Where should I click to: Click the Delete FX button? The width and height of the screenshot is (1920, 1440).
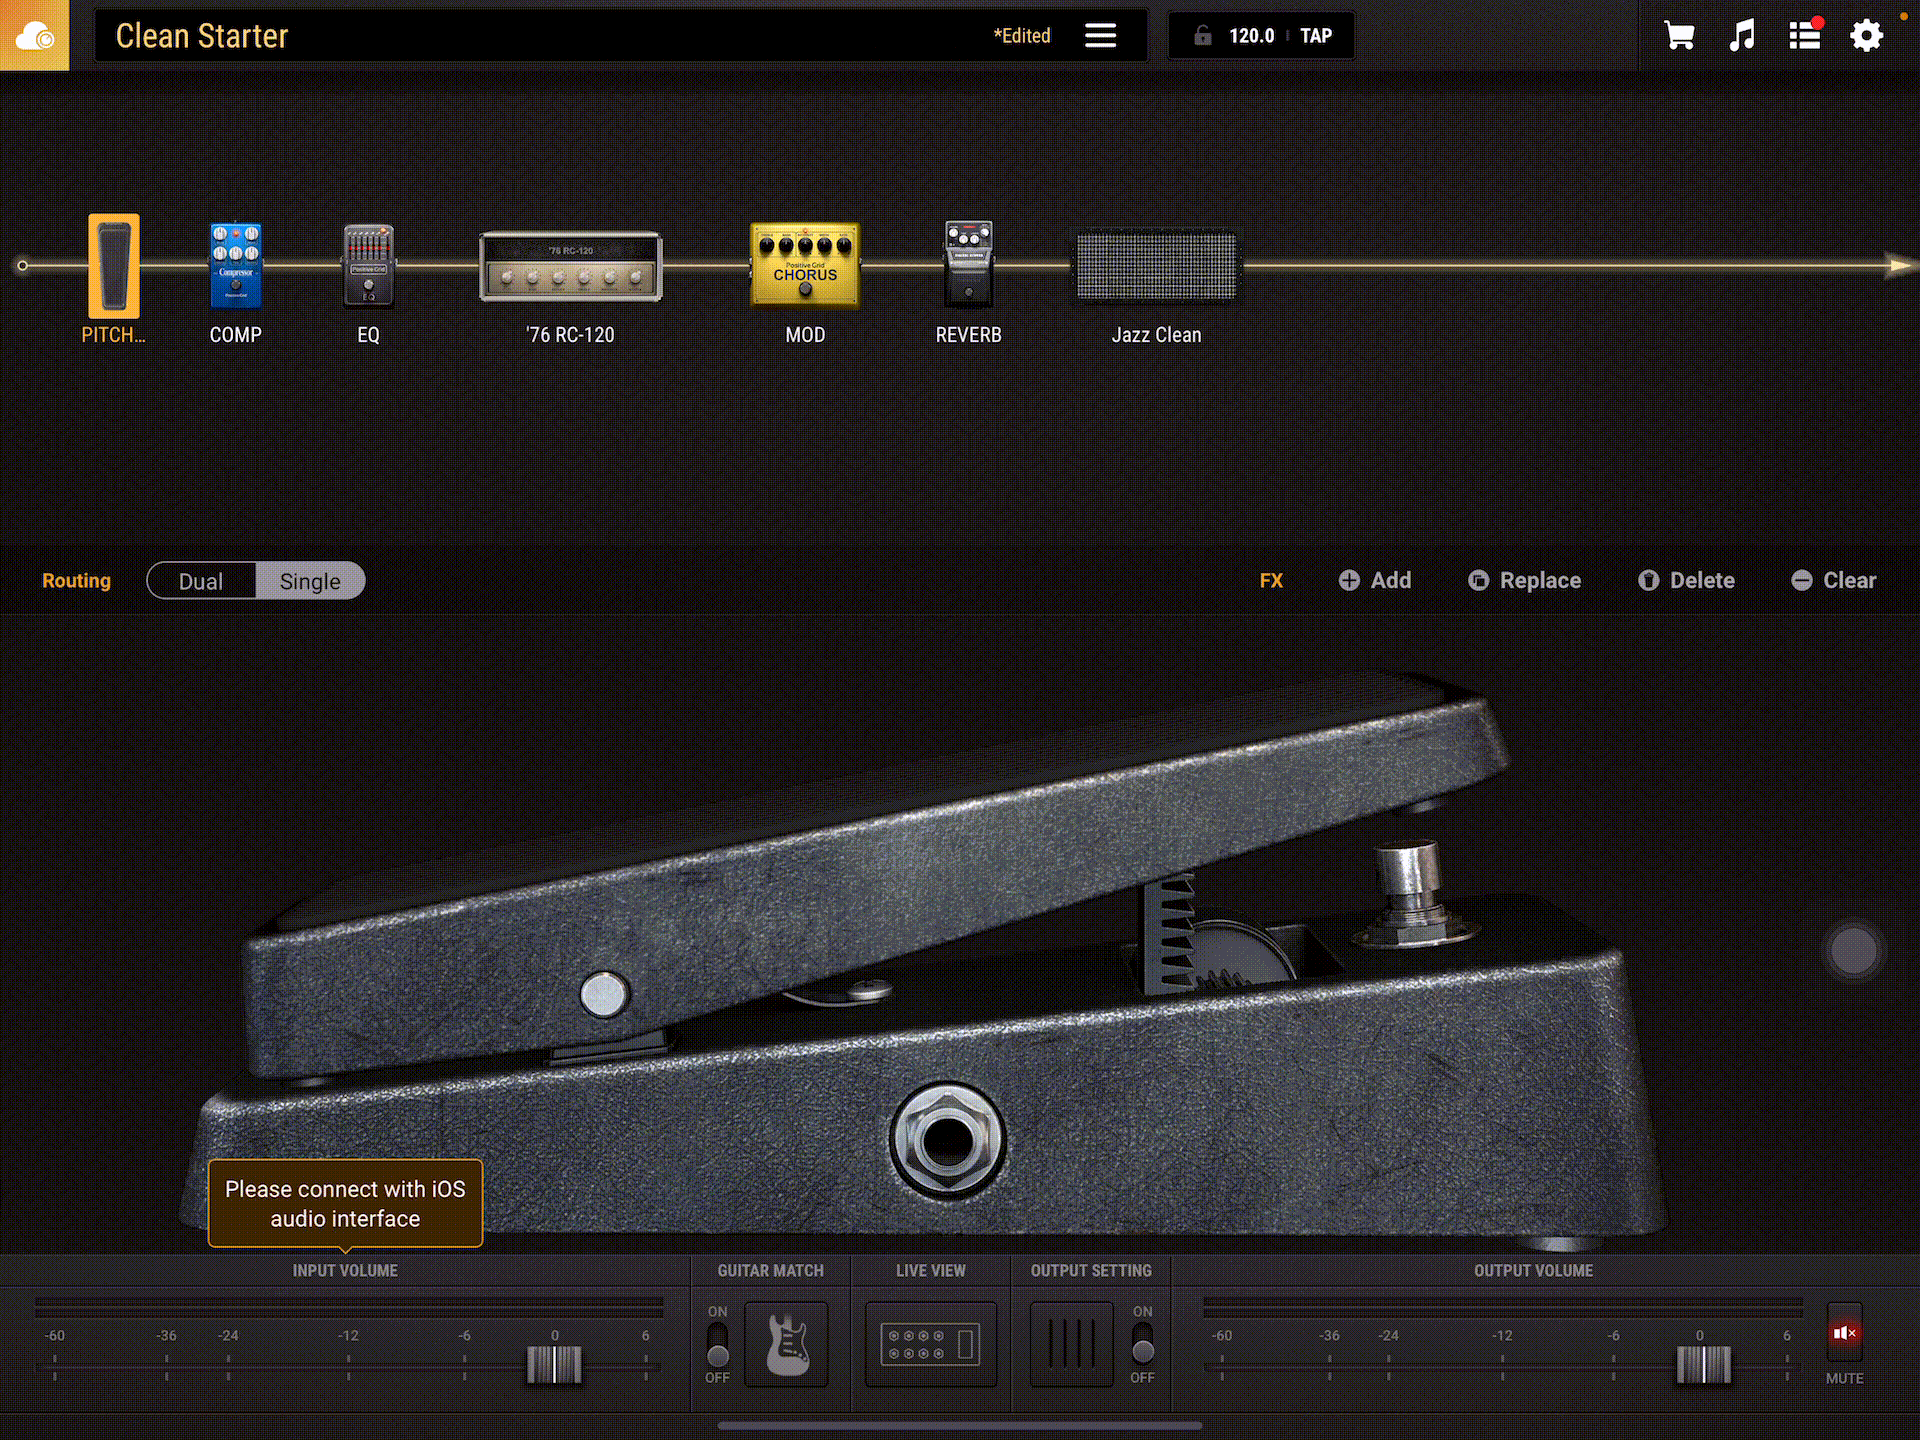1686,581
